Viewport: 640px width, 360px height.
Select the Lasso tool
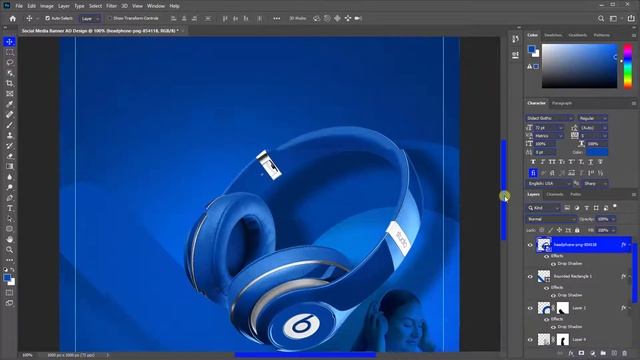[9, 62]
